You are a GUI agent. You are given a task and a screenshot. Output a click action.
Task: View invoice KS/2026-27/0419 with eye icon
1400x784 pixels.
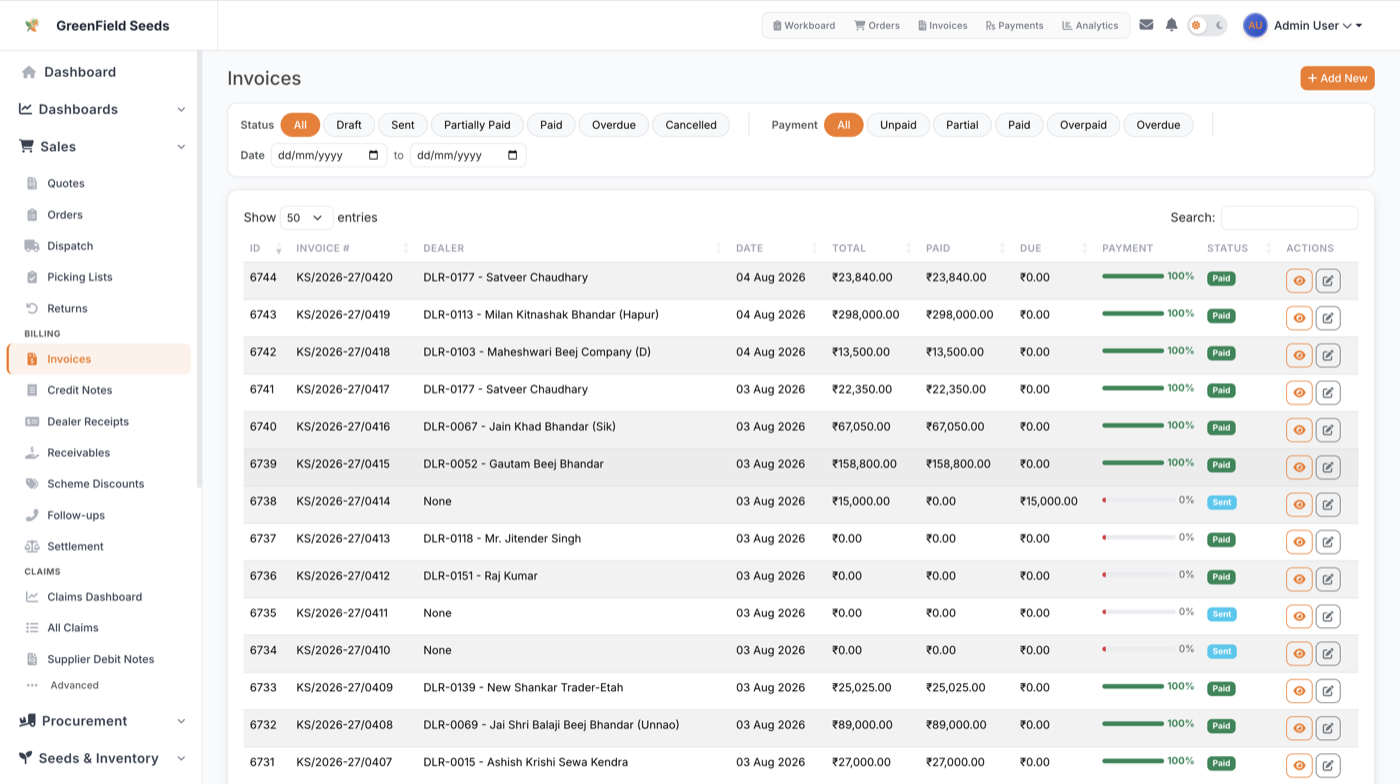pos(1299,318)
